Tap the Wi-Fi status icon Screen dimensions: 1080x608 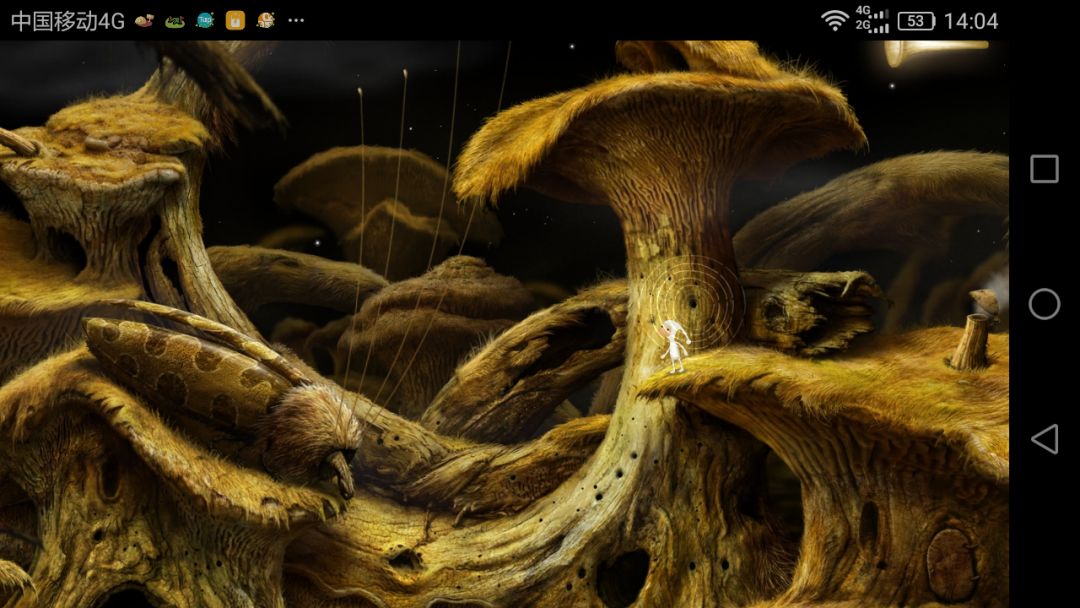click(x=835, y=21)
